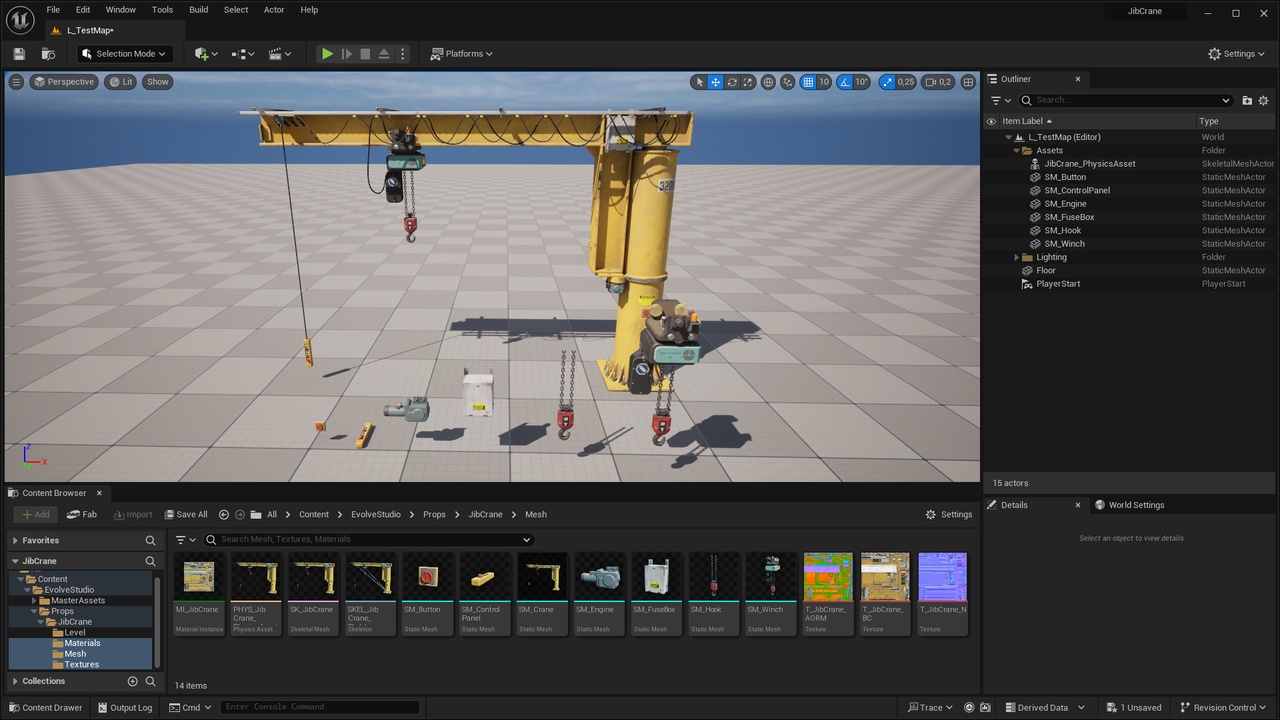Expand the MasterAssets folder in tree
This screenshot has height=720, width=1280.
click(x=34, y=601)
